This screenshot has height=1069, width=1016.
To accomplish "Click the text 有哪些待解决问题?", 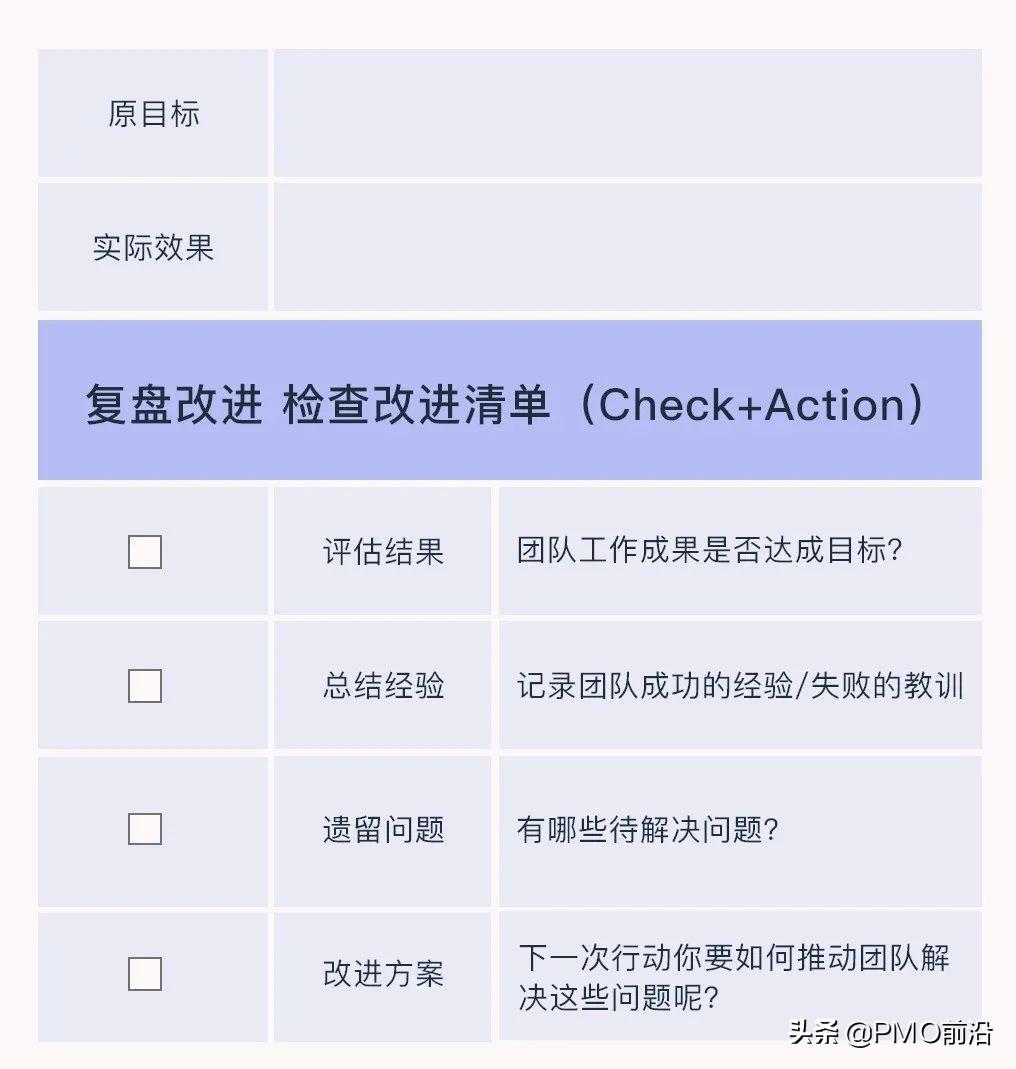I will (647, 830).
